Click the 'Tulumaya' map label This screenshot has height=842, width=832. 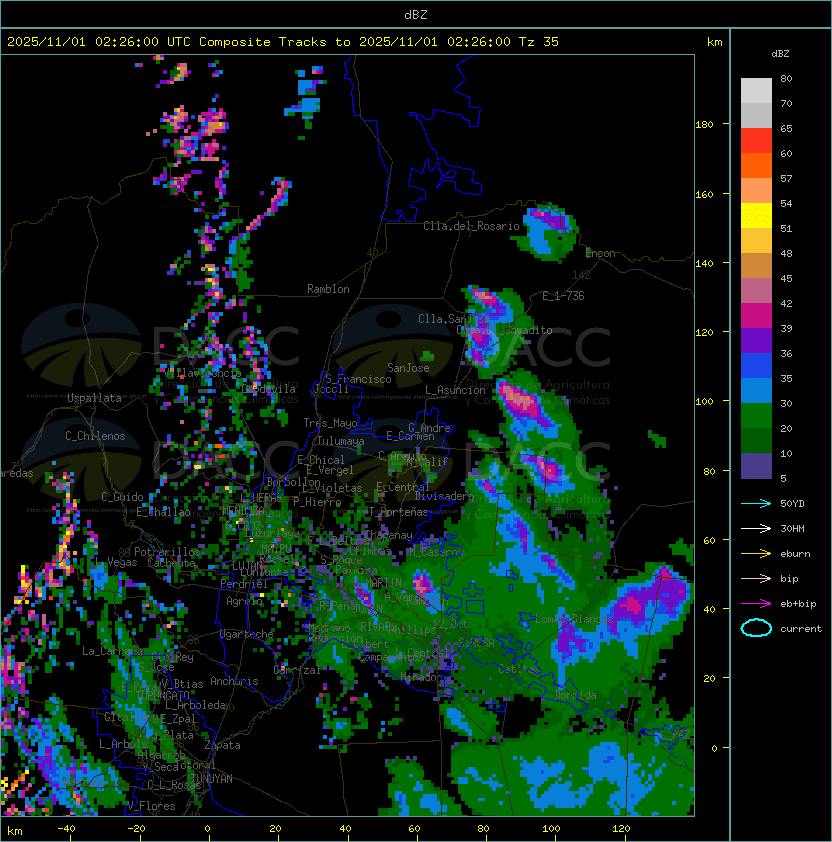[341, 441]
